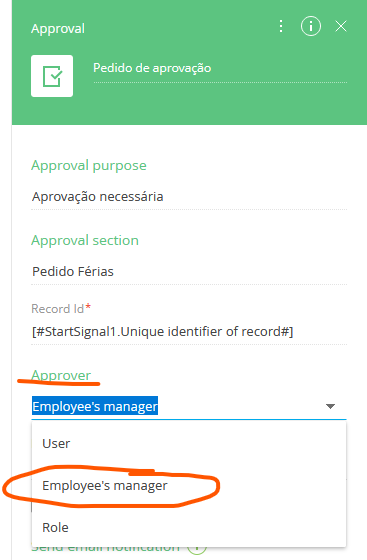Image resolution: width=367 pixels, height=560 pixels.
Task: Click the 'Approval' header title
Action: tap(58, 29)
